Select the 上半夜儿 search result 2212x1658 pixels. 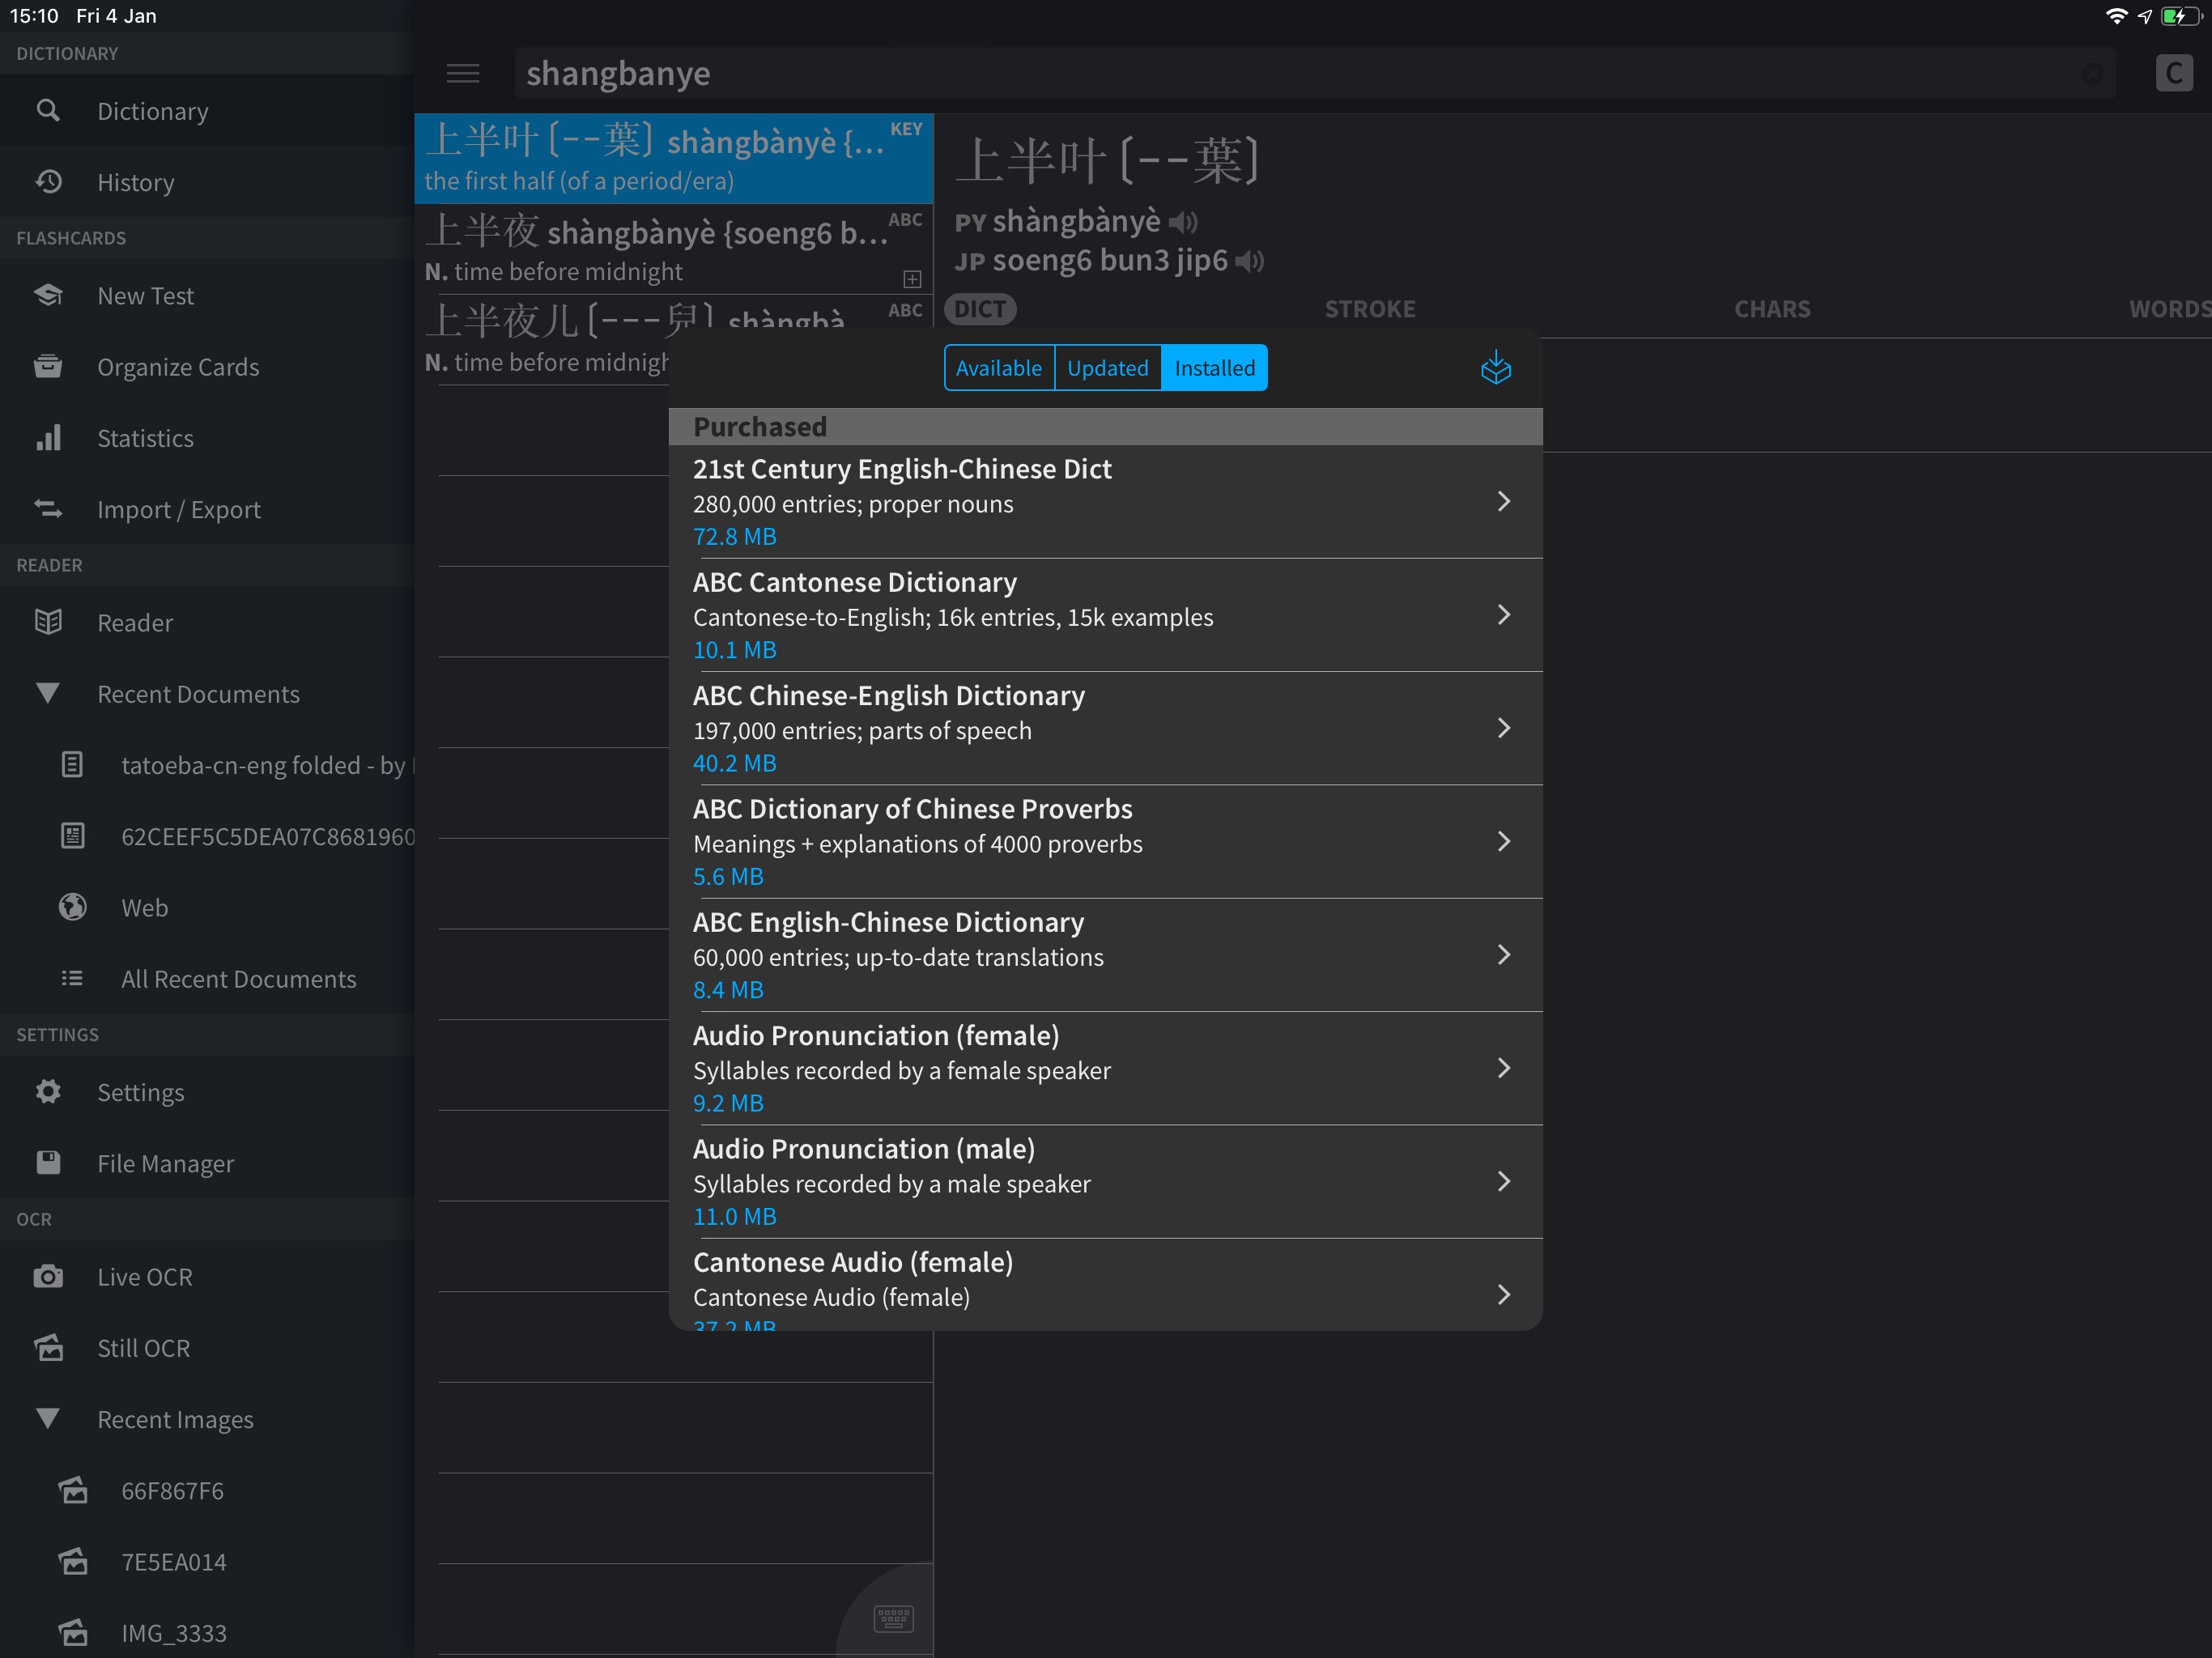[x=674, y=340]
